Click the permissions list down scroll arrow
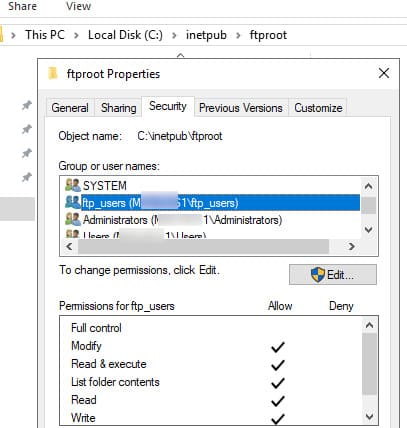Viewport: 407px width, 428px height. coord(369,416)
